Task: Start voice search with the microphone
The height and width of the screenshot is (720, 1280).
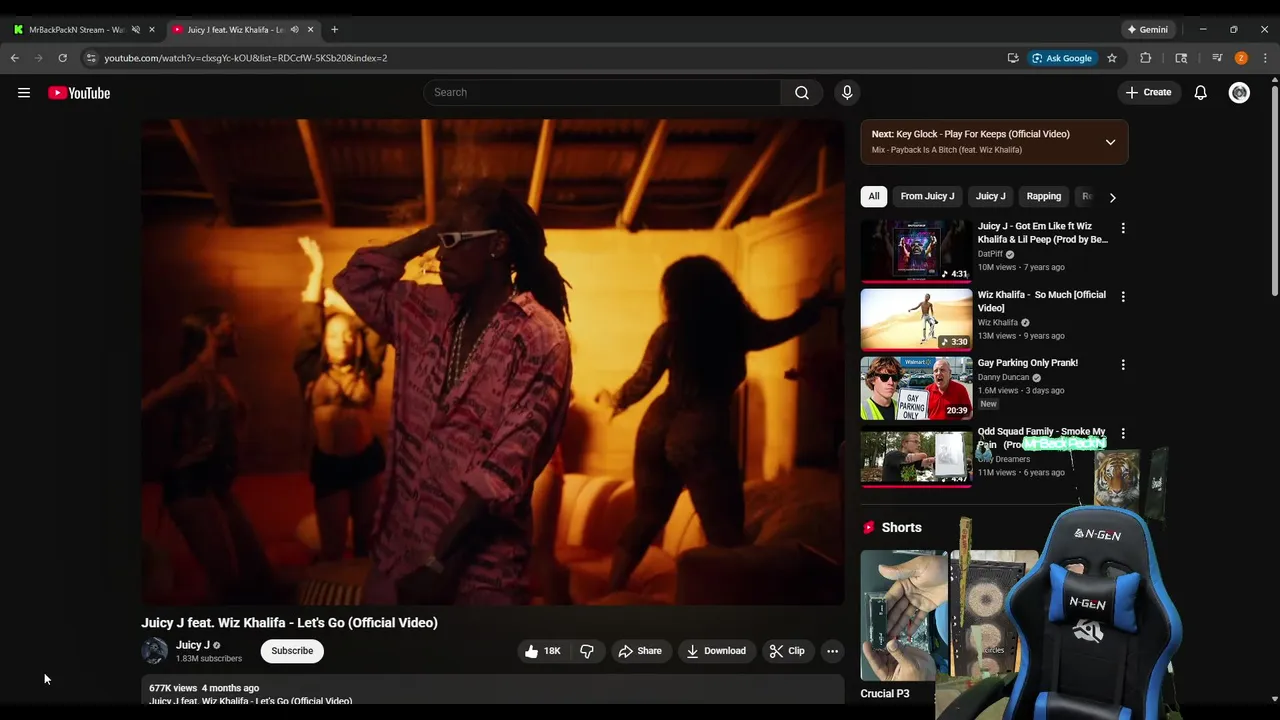Action: point(847,92)
